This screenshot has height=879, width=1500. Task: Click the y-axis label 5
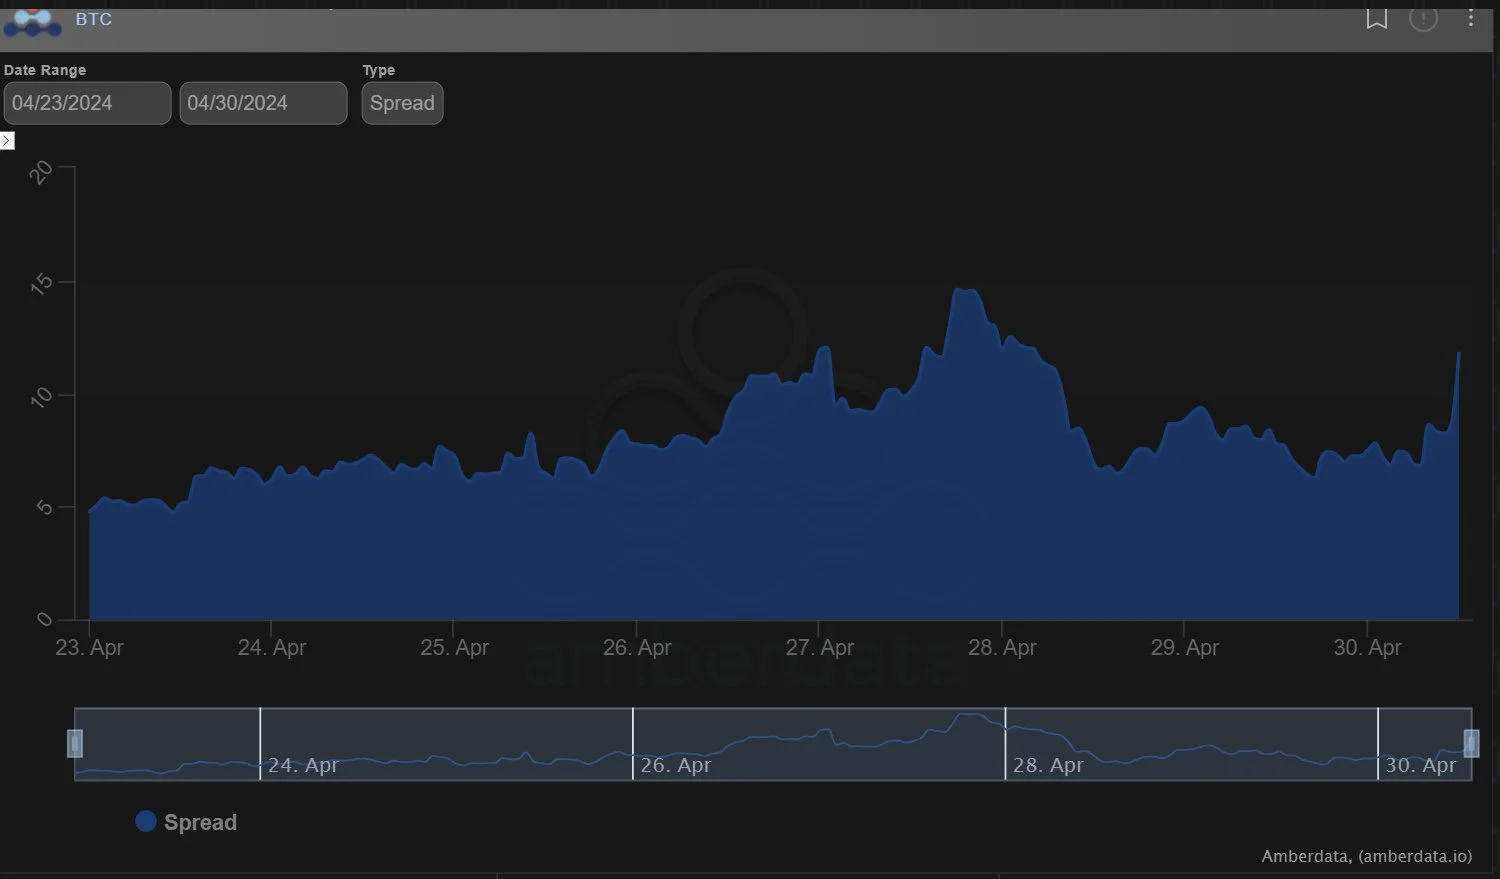point(44,507)
